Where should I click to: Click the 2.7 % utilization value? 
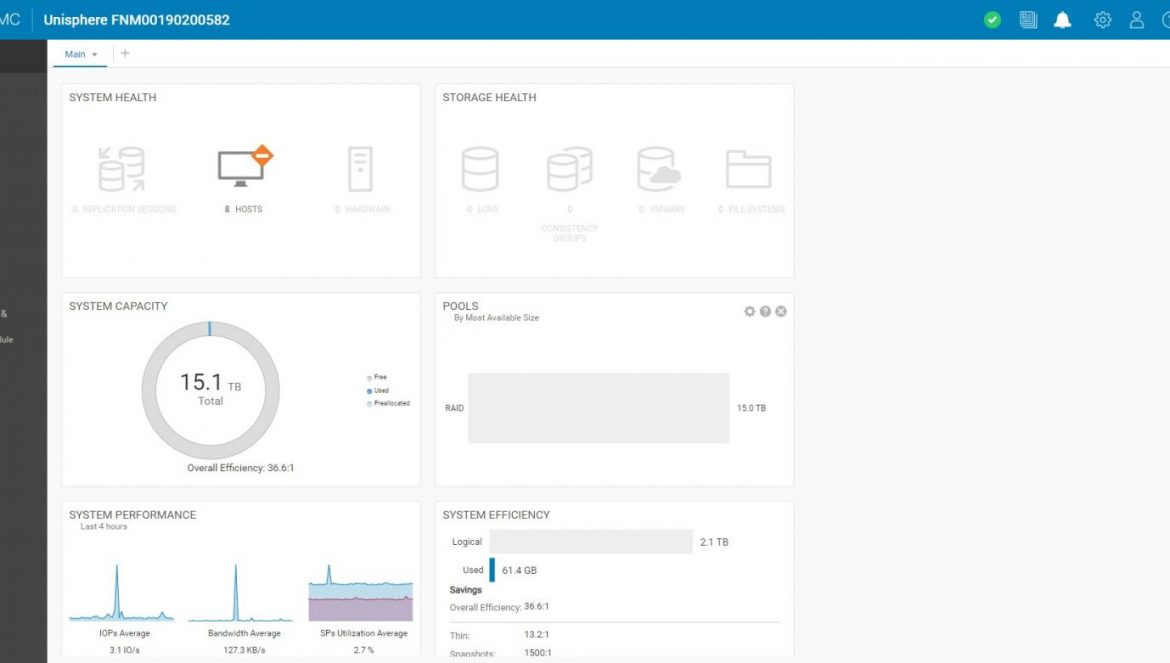click(x=363, y=650)
